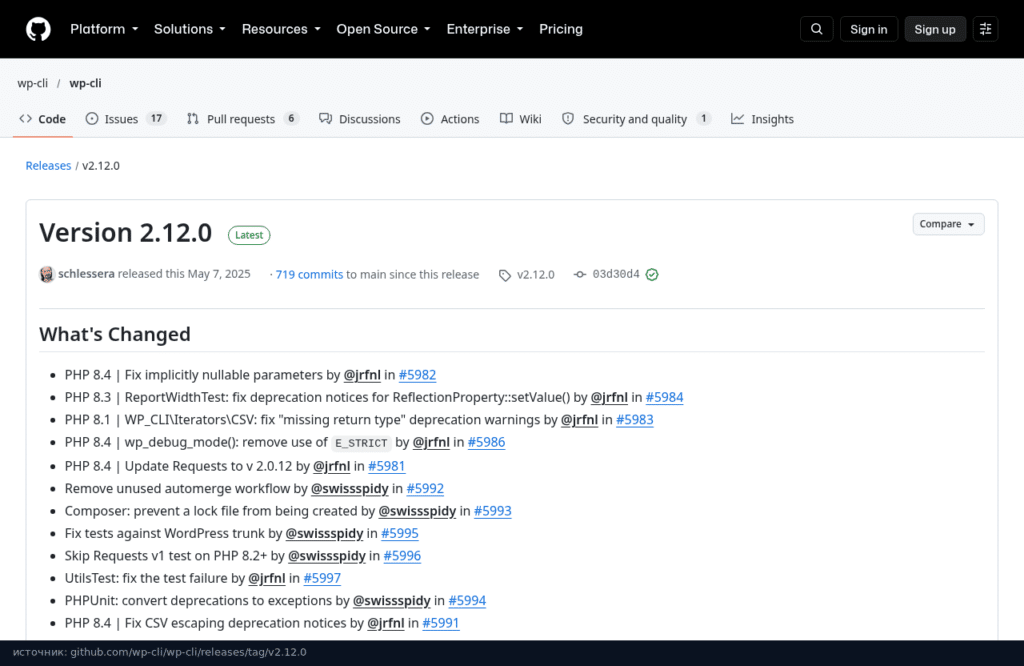The height and width of the screenshot is (666, 1024).
Task: Open the search magnifier button
Action: pos(816,29)
